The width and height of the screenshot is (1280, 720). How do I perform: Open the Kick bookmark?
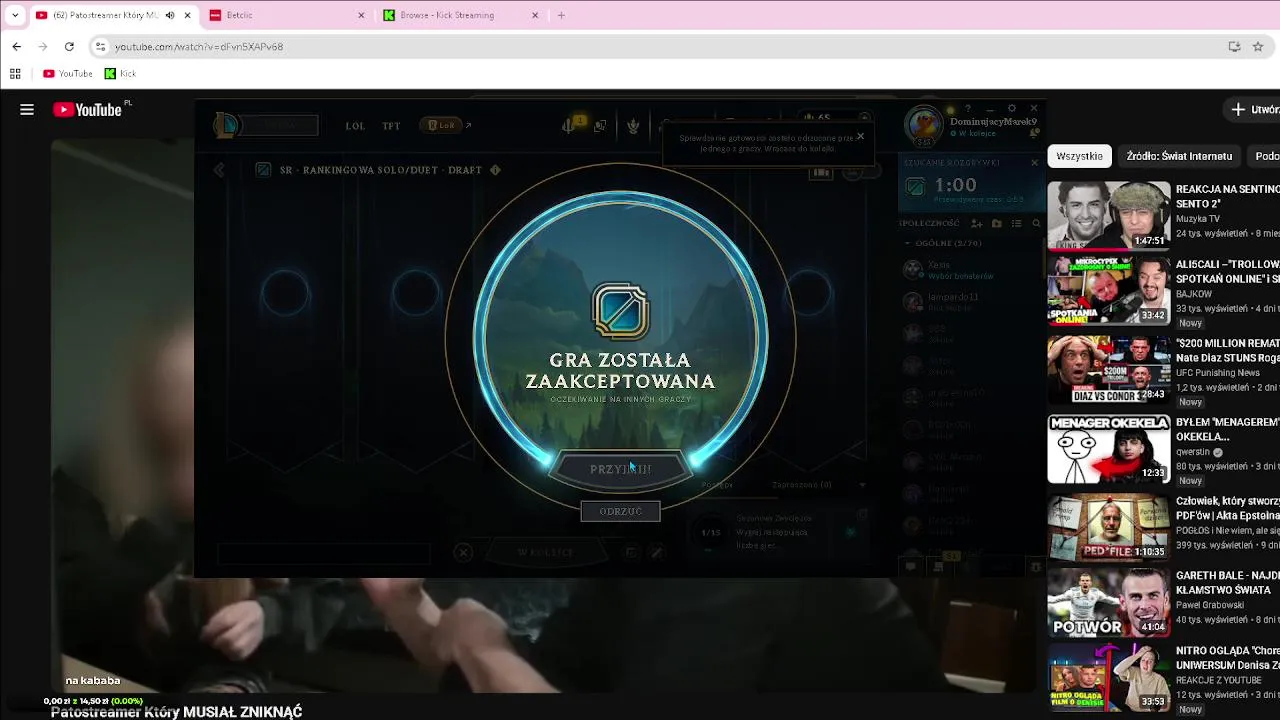click(x=120, y=73)
